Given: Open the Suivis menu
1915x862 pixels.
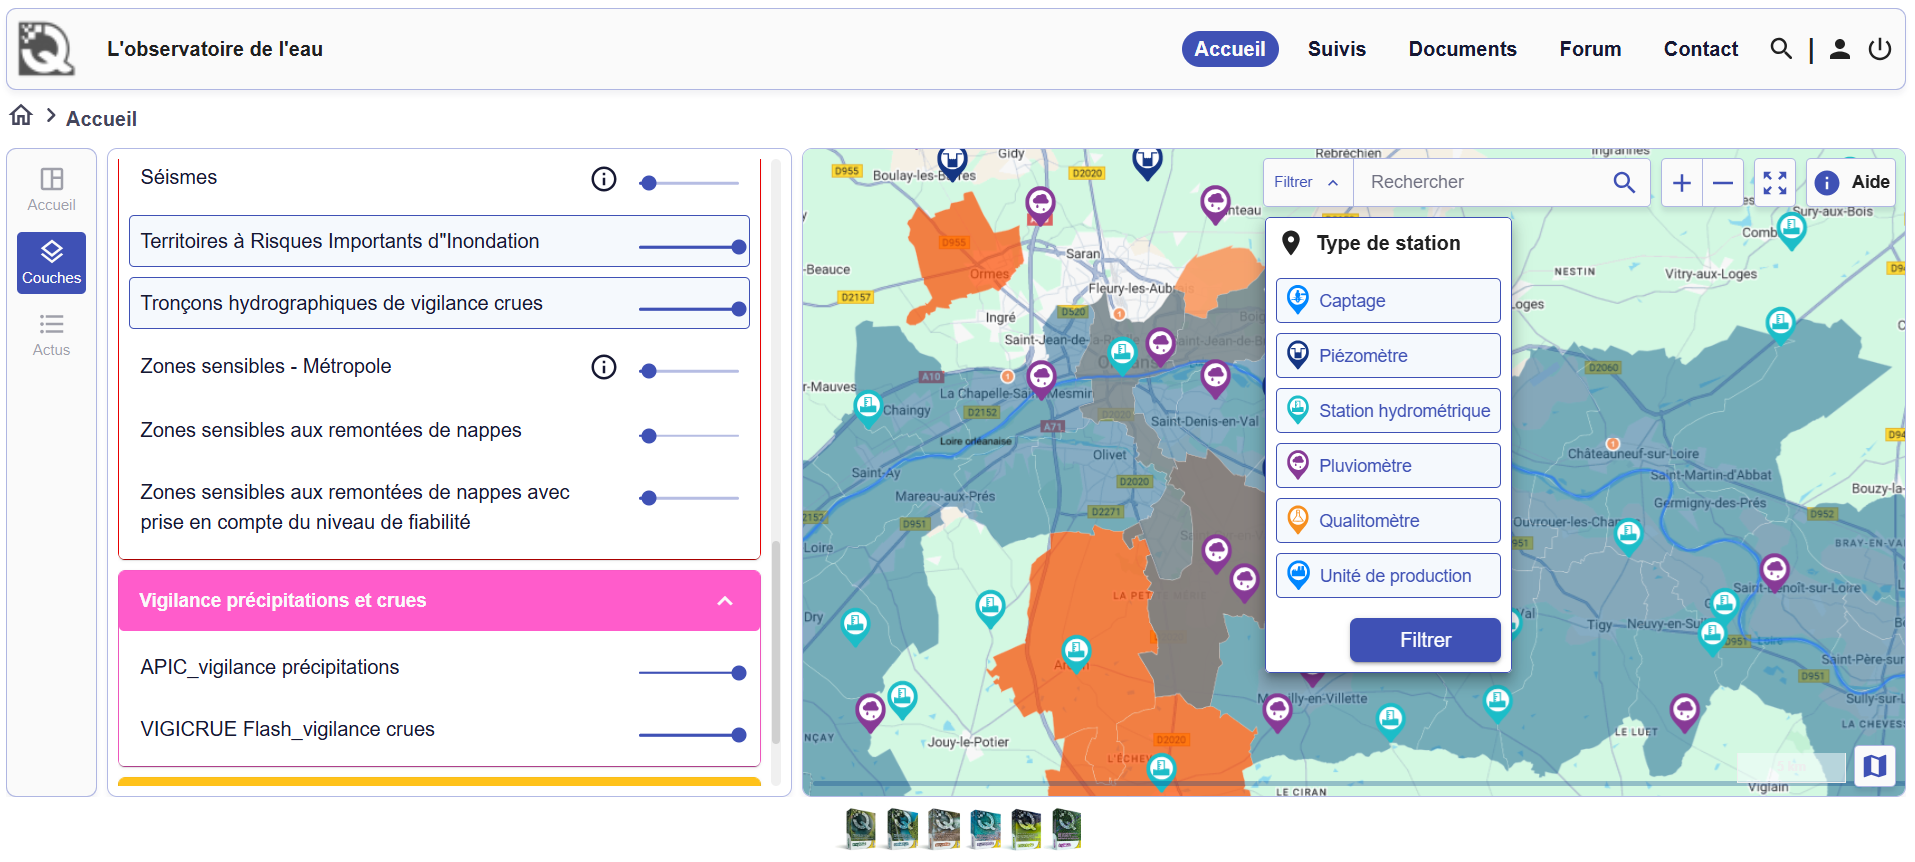Looking at the screenshot, I should (1336, 49).
